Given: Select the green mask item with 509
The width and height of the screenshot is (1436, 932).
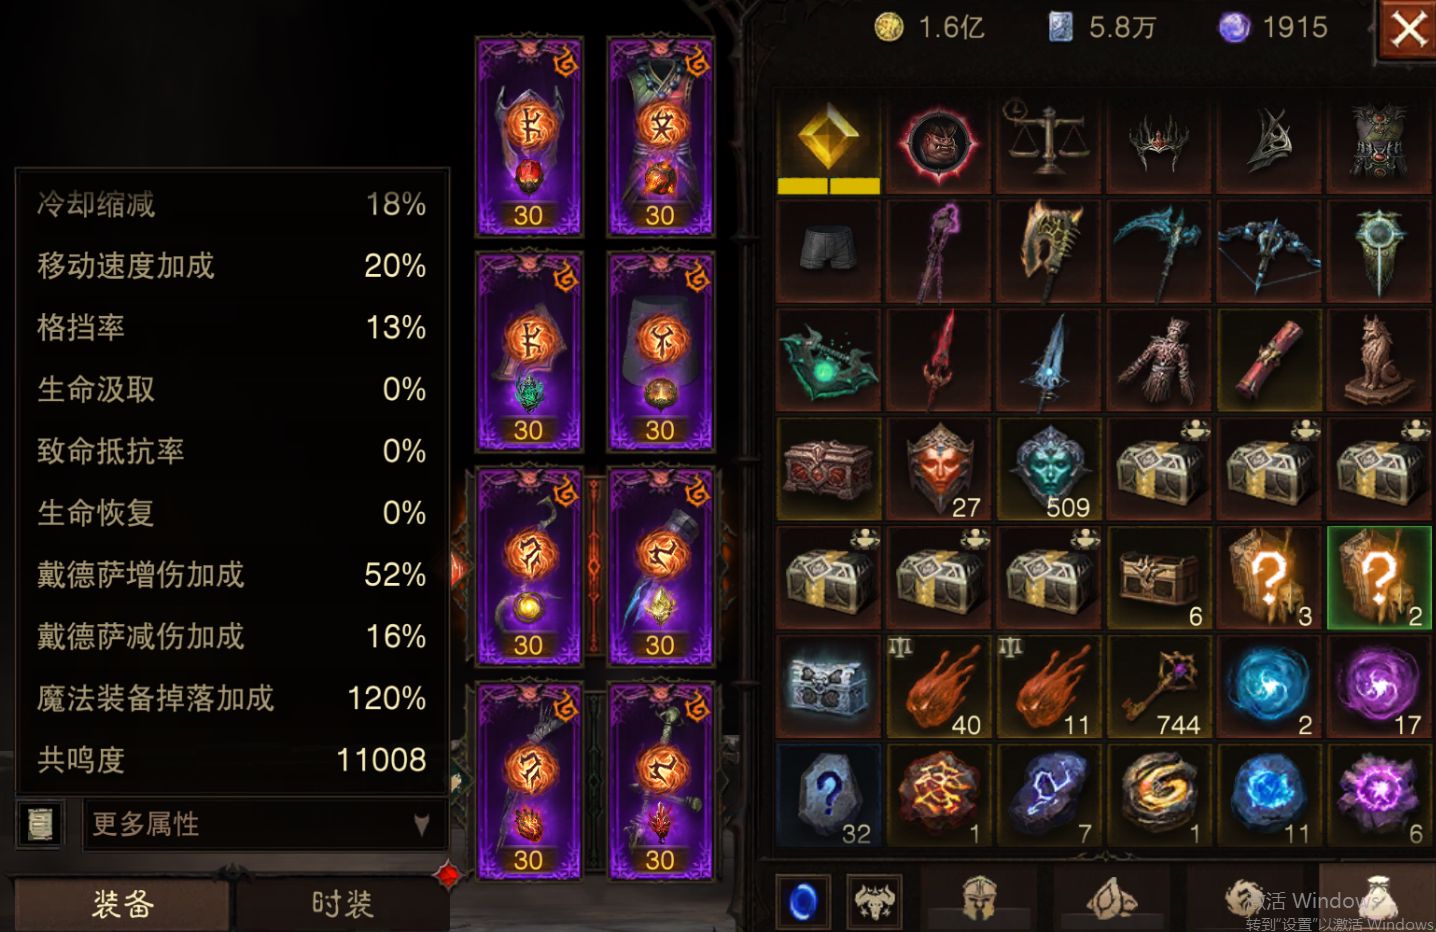Looking at the screenshot, I should 1048,470.
